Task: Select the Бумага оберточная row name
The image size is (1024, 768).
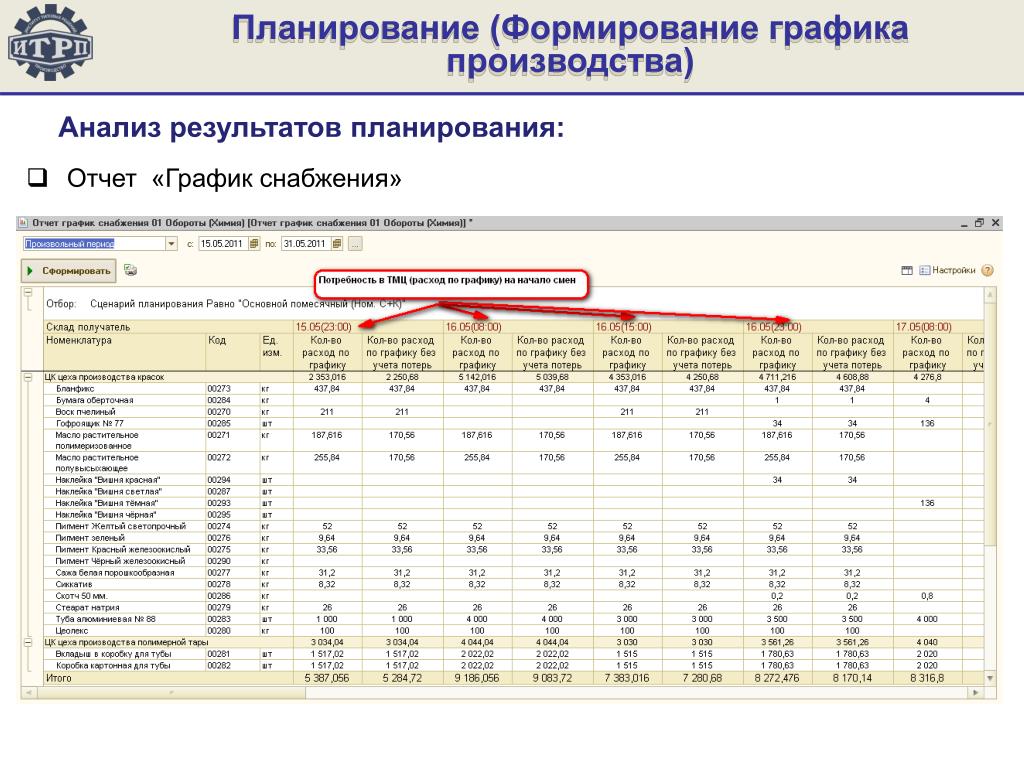Action: (x=95, y=400)
